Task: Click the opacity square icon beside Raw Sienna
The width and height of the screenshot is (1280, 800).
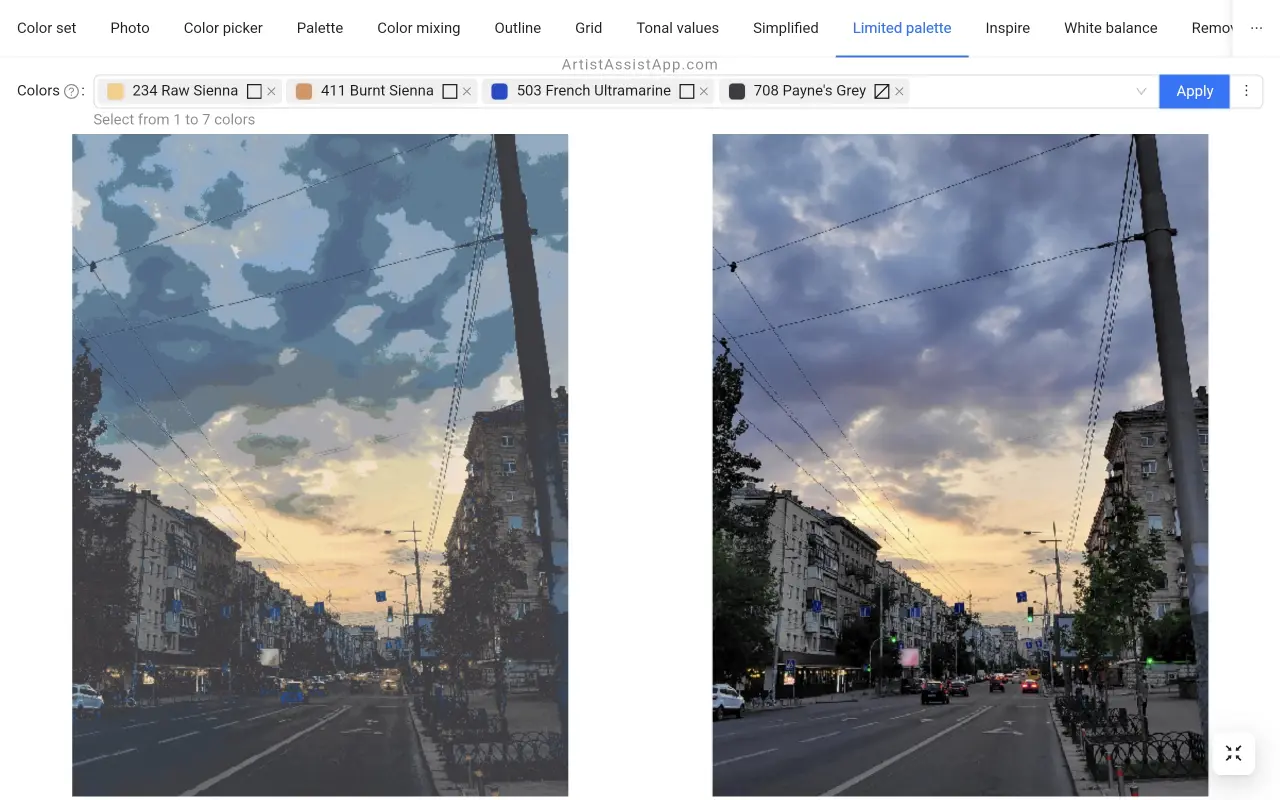Action: tap(254, 91)
